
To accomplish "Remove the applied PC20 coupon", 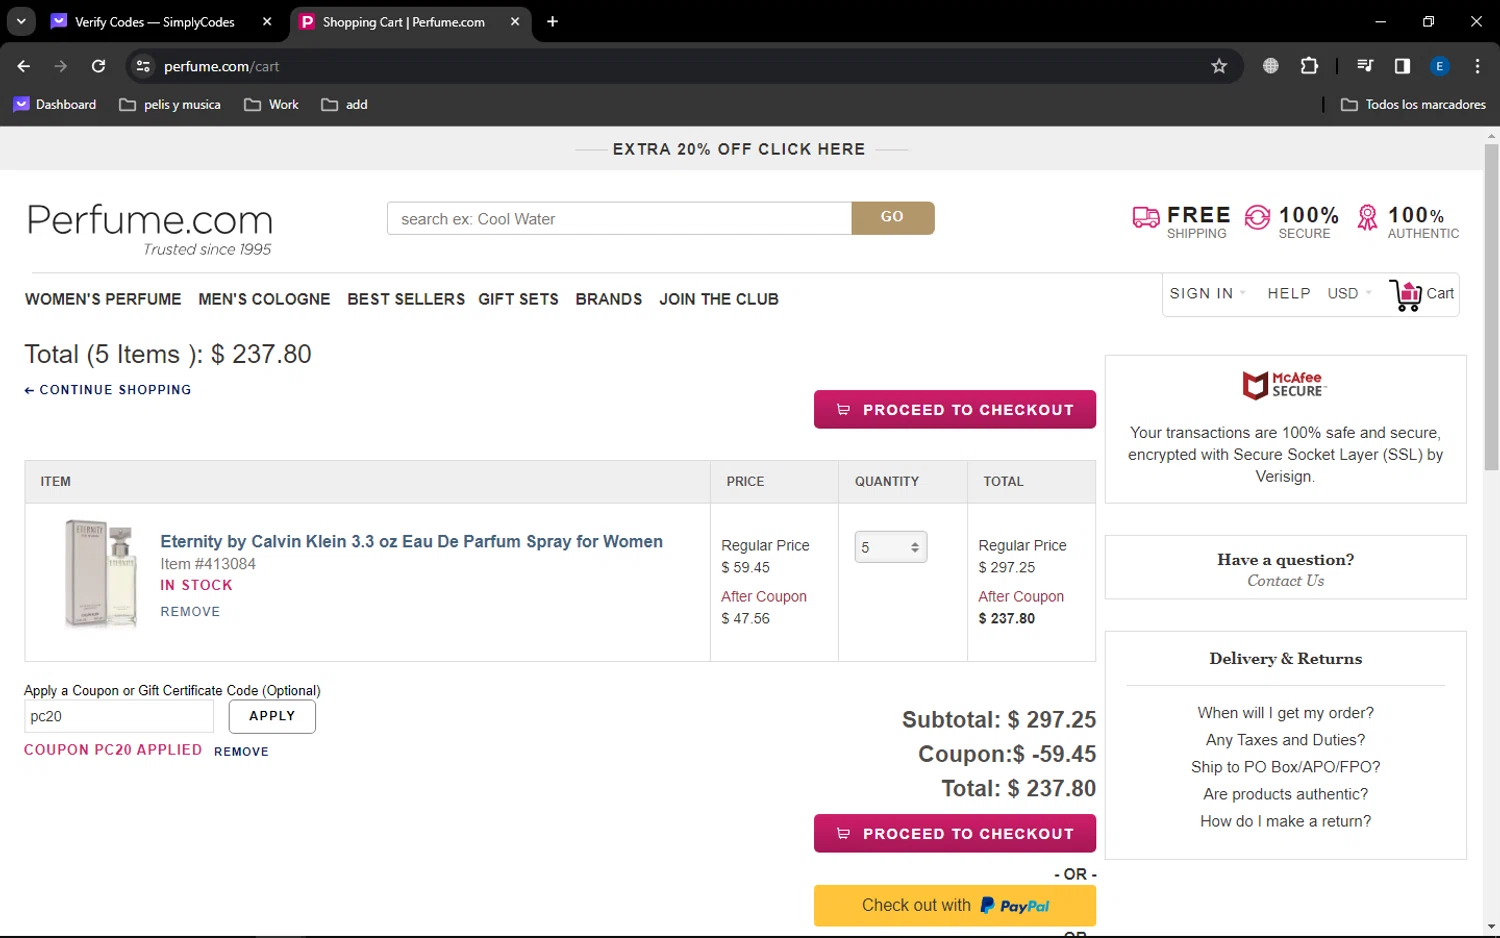I will coord(241,752).
